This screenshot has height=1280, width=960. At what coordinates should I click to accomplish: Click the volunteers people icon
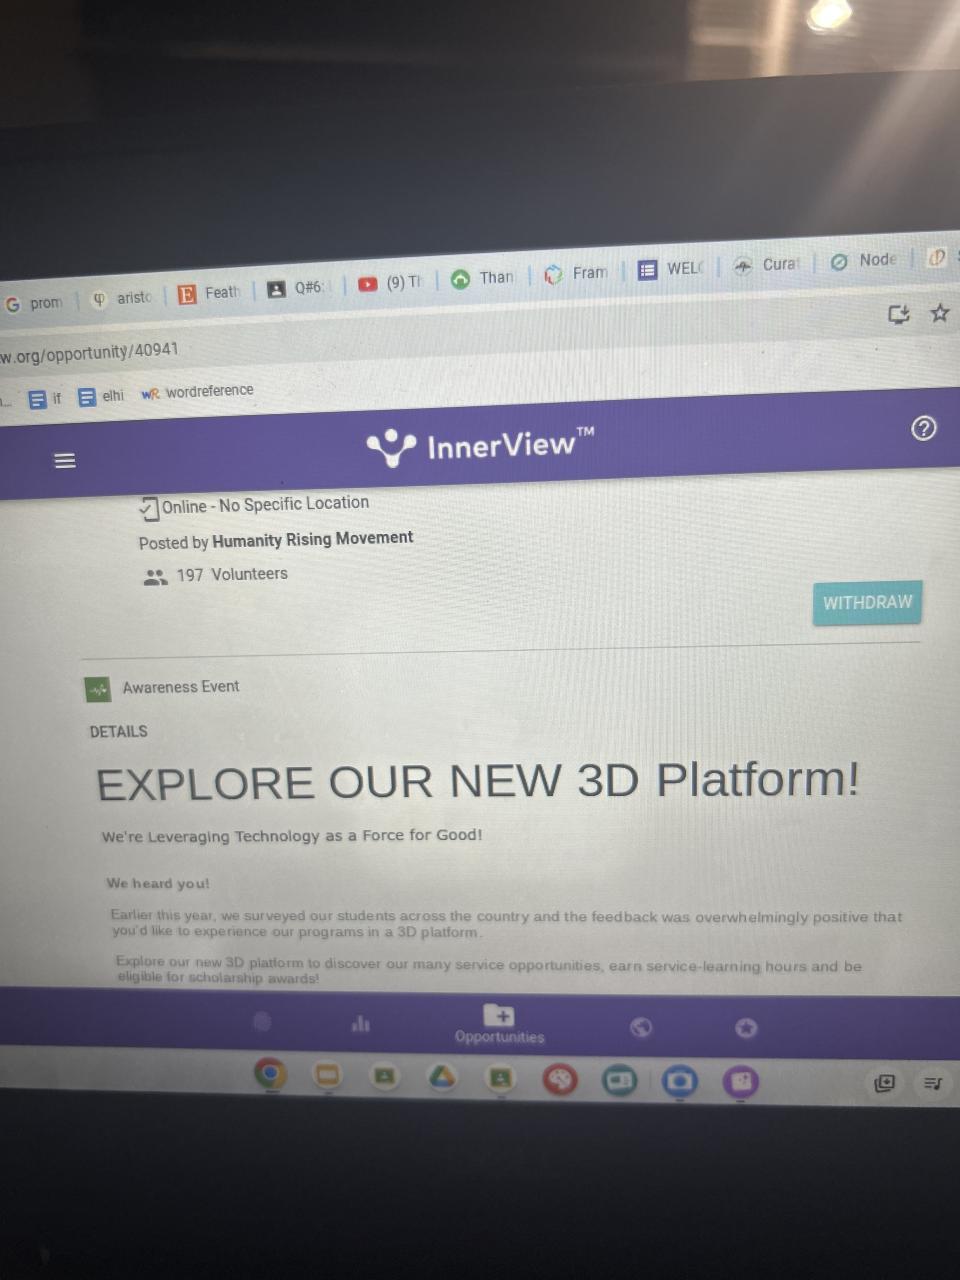(x=155, y=577)
